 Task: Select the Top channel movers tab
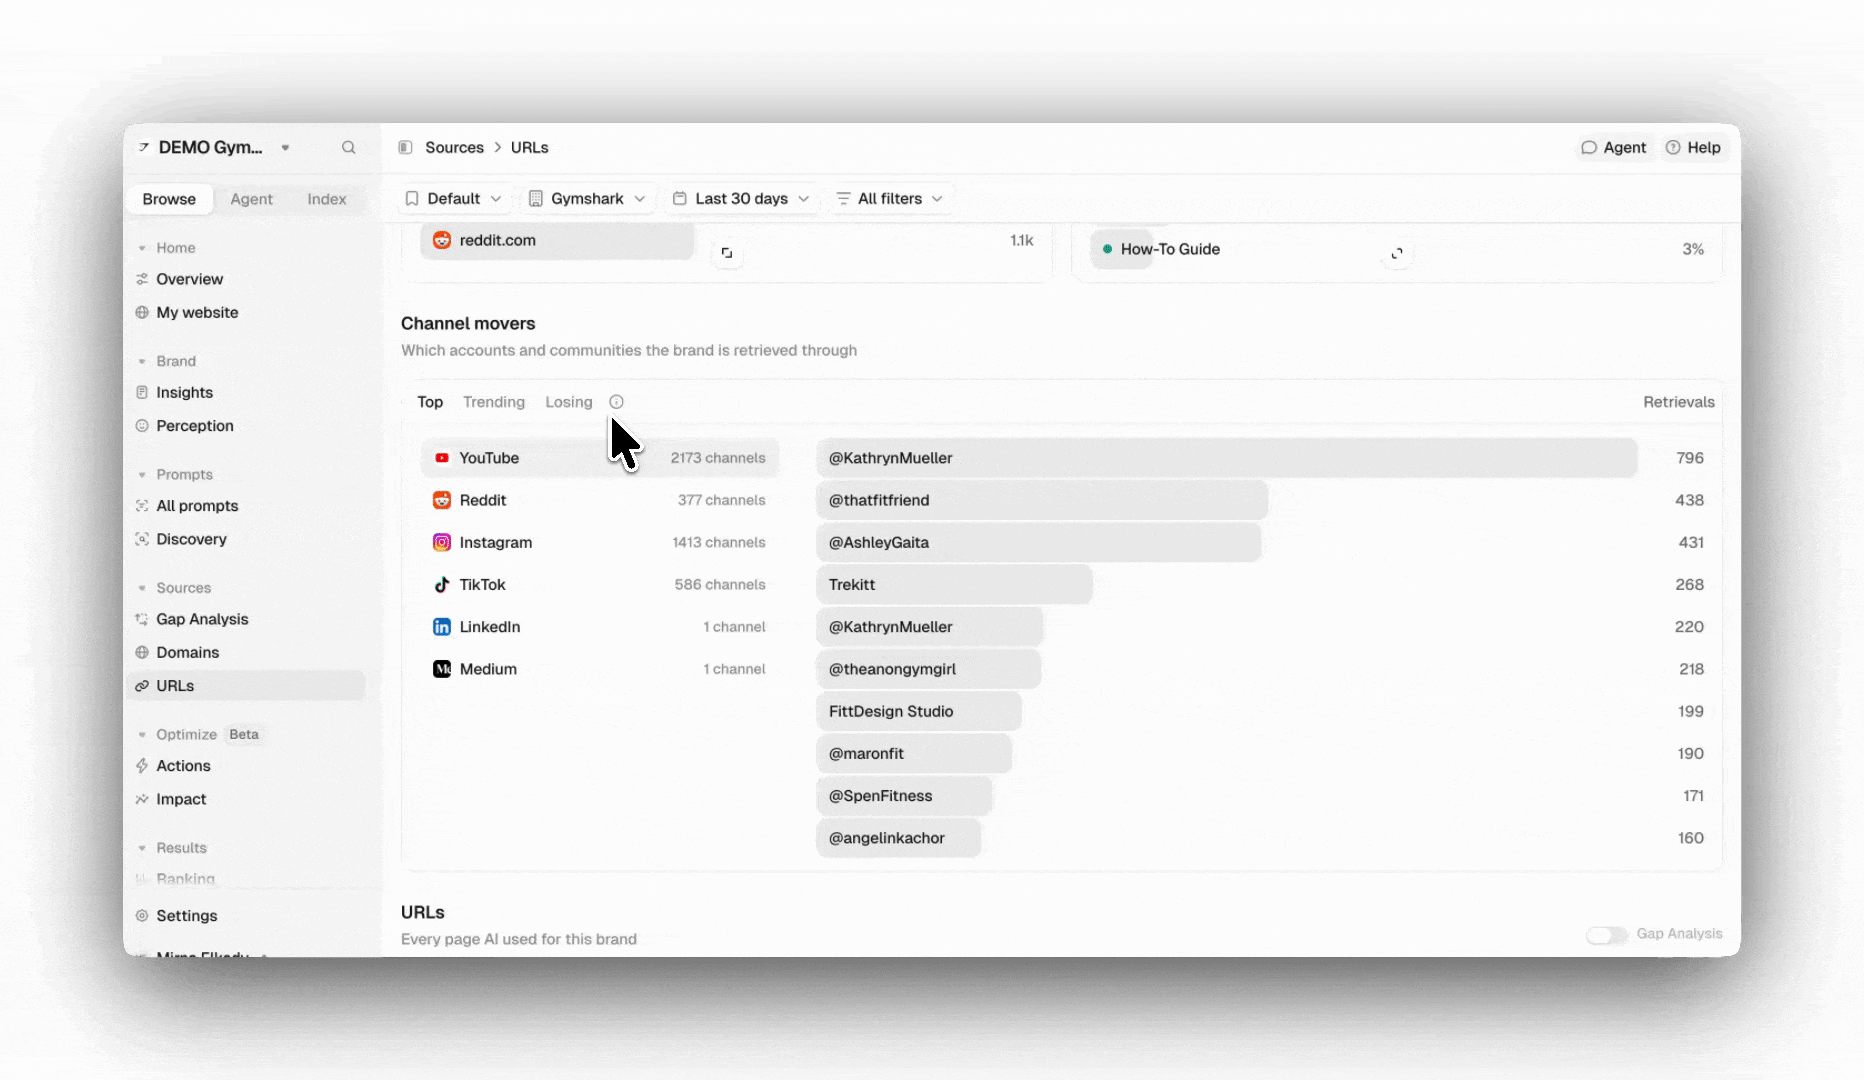(x=430, y=402)
